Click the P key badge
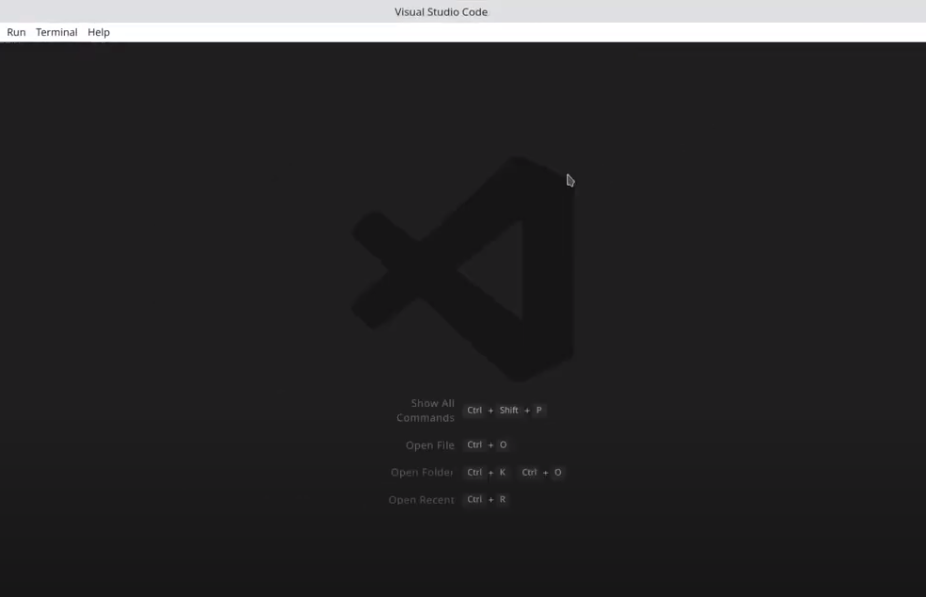The height and width of the screenshot is (597, 926). (x=538, y=410)
